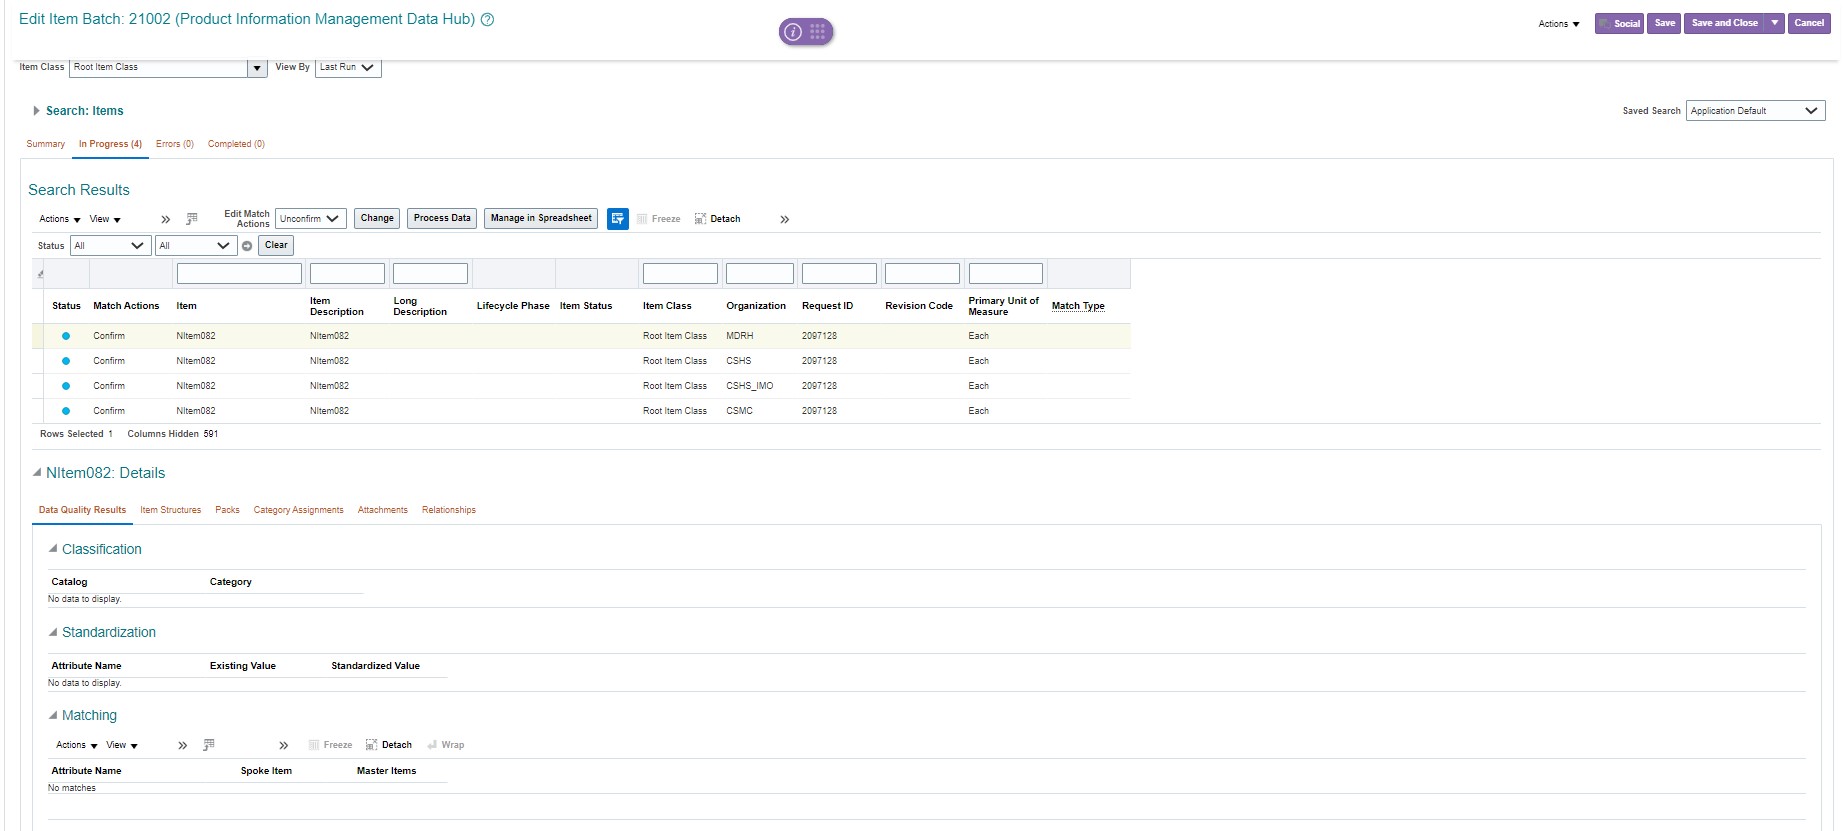The image size is (1843, 831).
Task: Open the Category Assignments tab
Action: tap(298, 510)
